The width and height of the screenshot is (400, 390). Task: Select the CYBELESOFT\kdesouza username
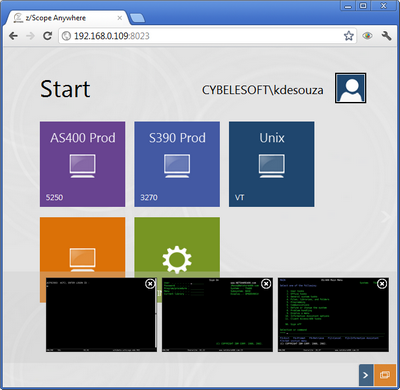pos(263,90)
